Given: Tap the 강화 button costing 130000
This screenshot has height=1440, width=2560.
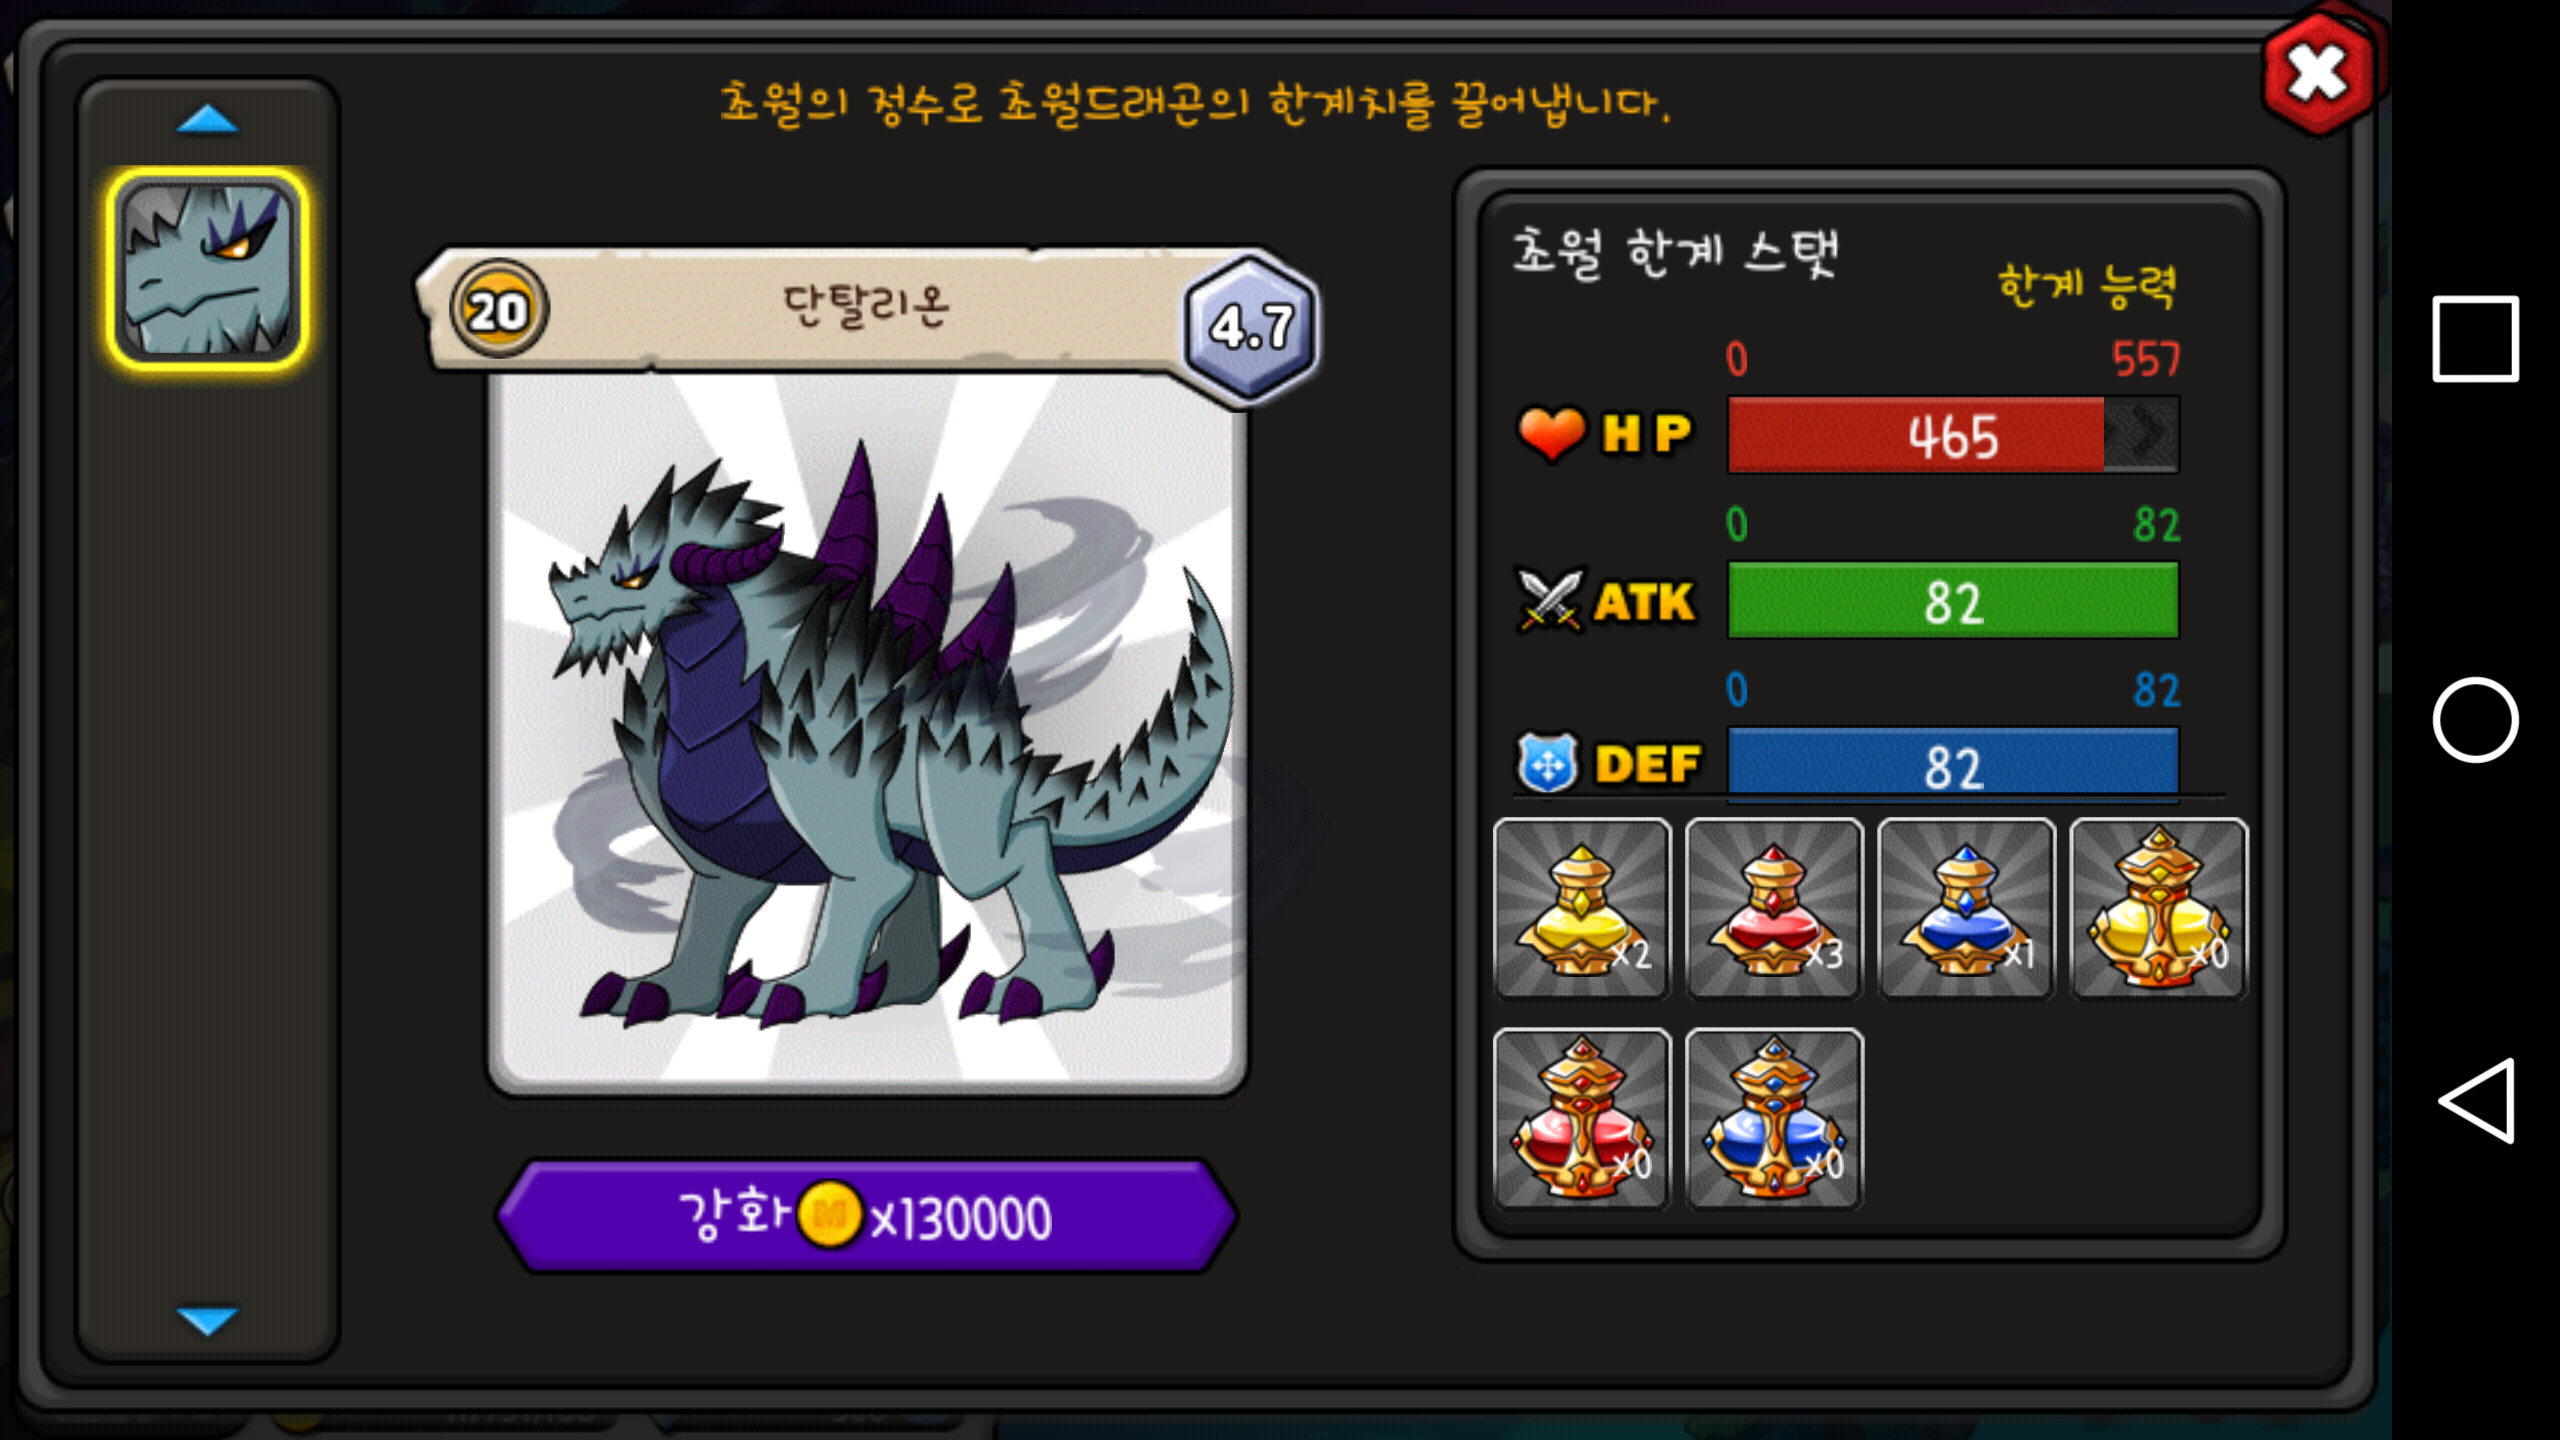Looking at the screenshot, I should point(866,1216).
